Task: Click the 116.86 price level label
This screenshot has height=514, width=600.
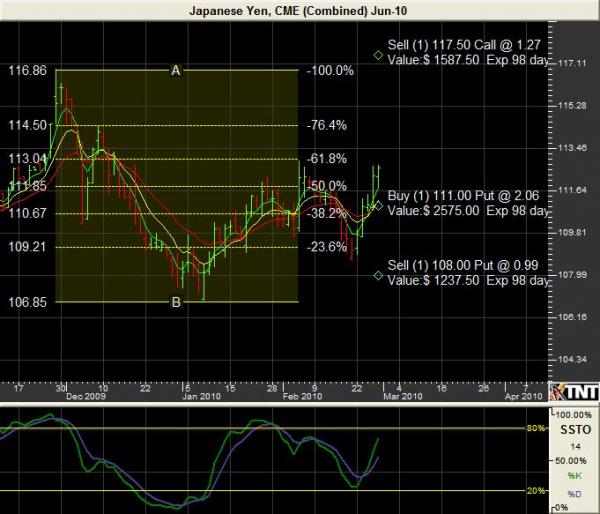Action: click(x=27, y=71)
